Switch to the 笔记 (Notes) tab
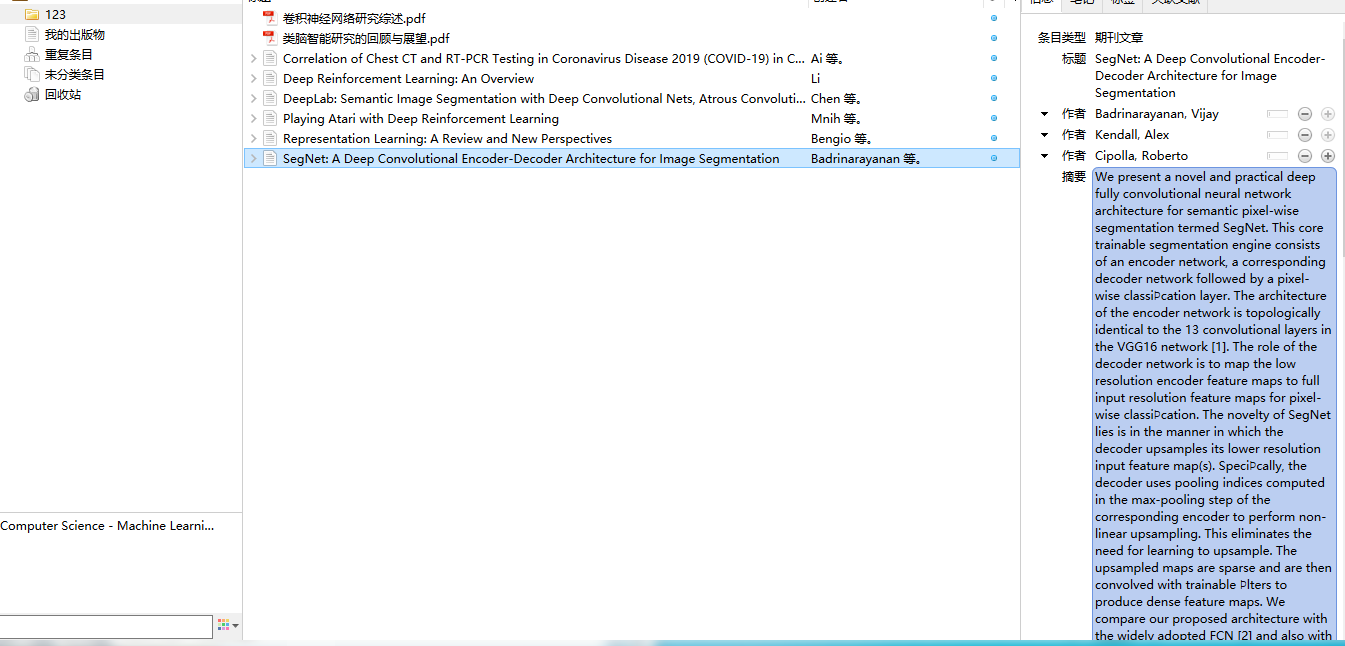 [1082, 3]
